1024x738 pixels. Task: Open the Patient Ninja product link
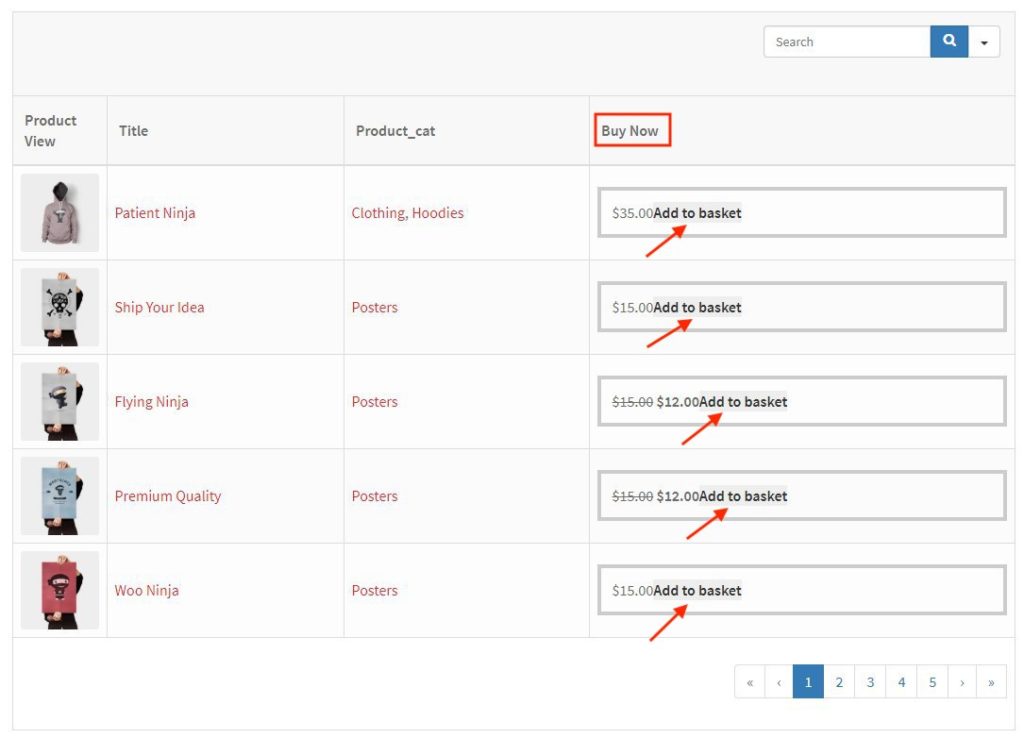[155, 213]
